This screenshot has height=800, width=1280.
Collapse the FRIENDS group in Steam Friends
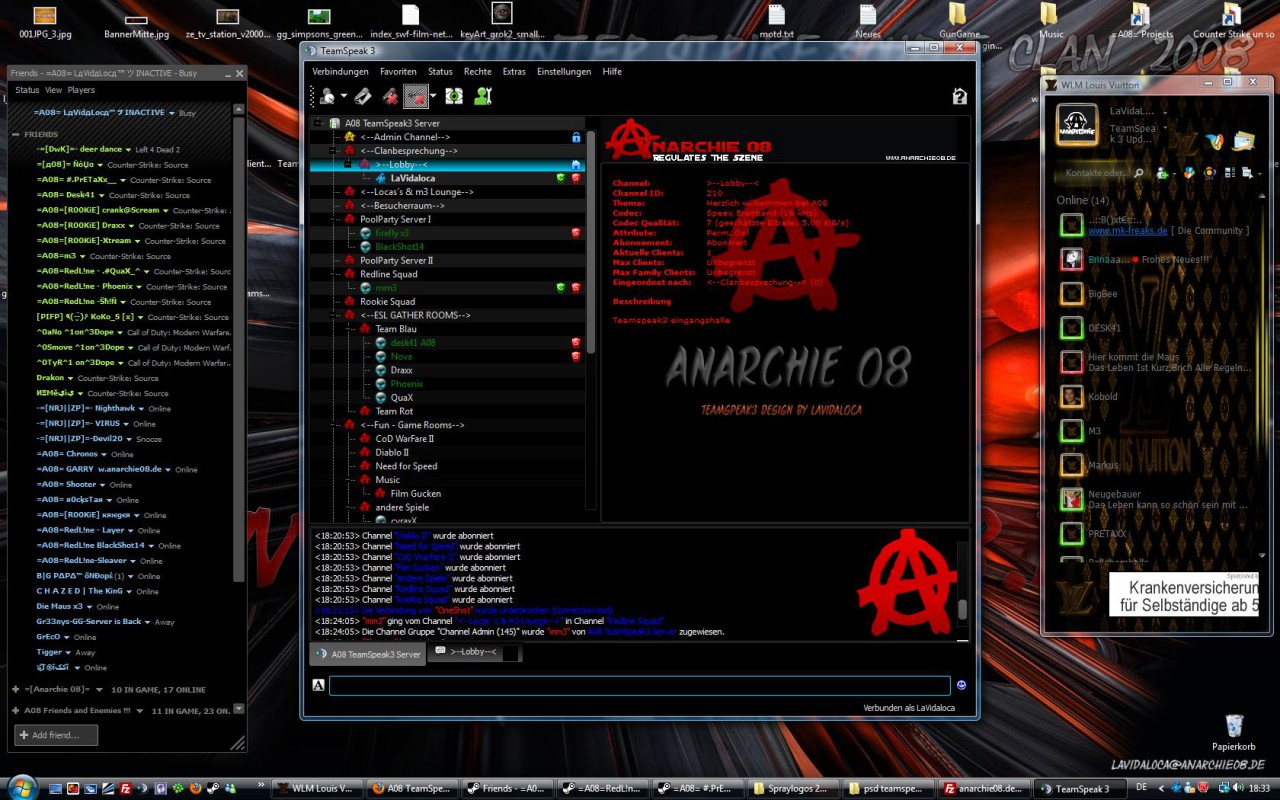(16, 134)
